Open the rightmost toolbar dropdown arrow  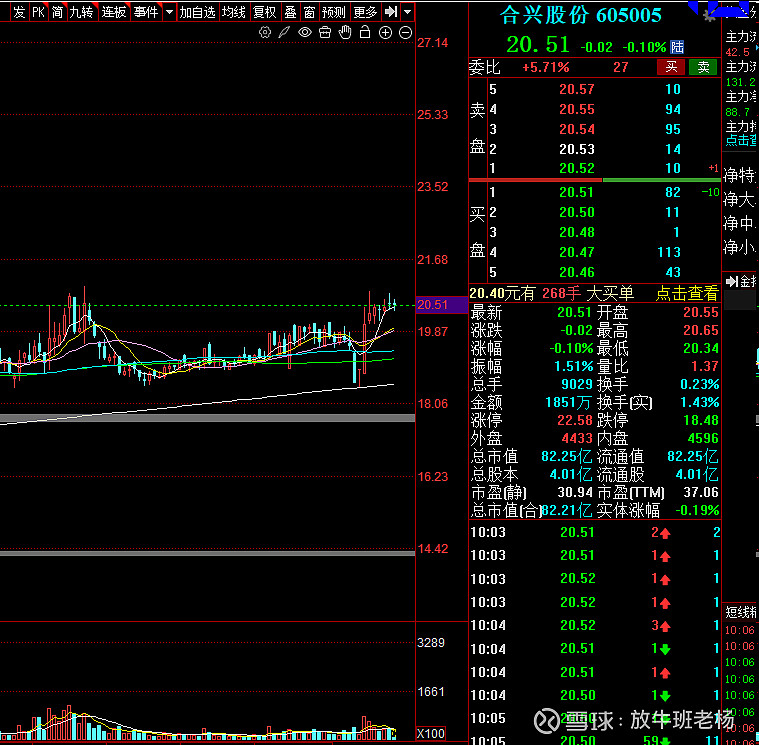click(408, 12)
